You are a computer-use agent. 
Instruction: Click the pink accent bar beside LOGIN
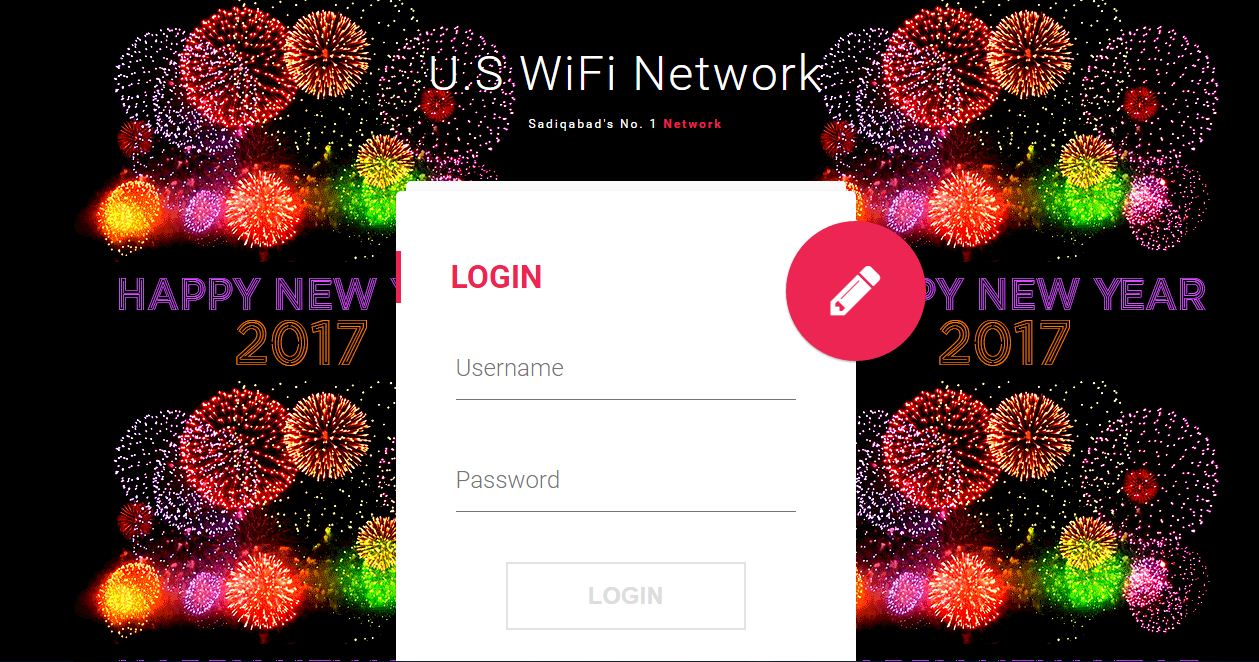(x=398, y=277)
